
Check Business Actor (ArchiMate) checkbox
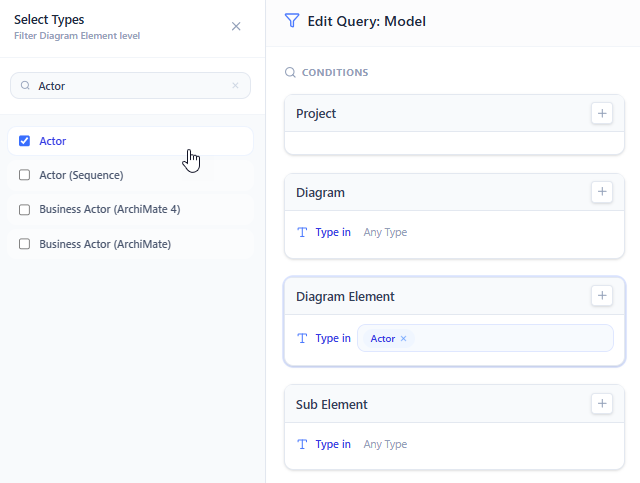click(24, 244)
